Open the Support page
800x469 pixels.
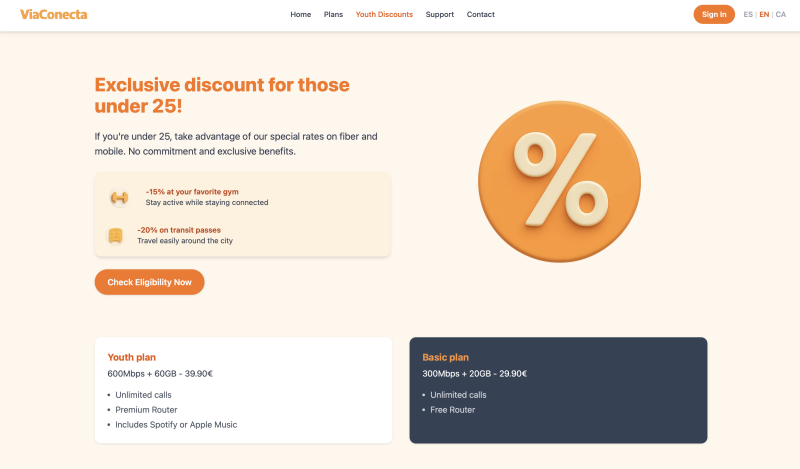[439, 15]
